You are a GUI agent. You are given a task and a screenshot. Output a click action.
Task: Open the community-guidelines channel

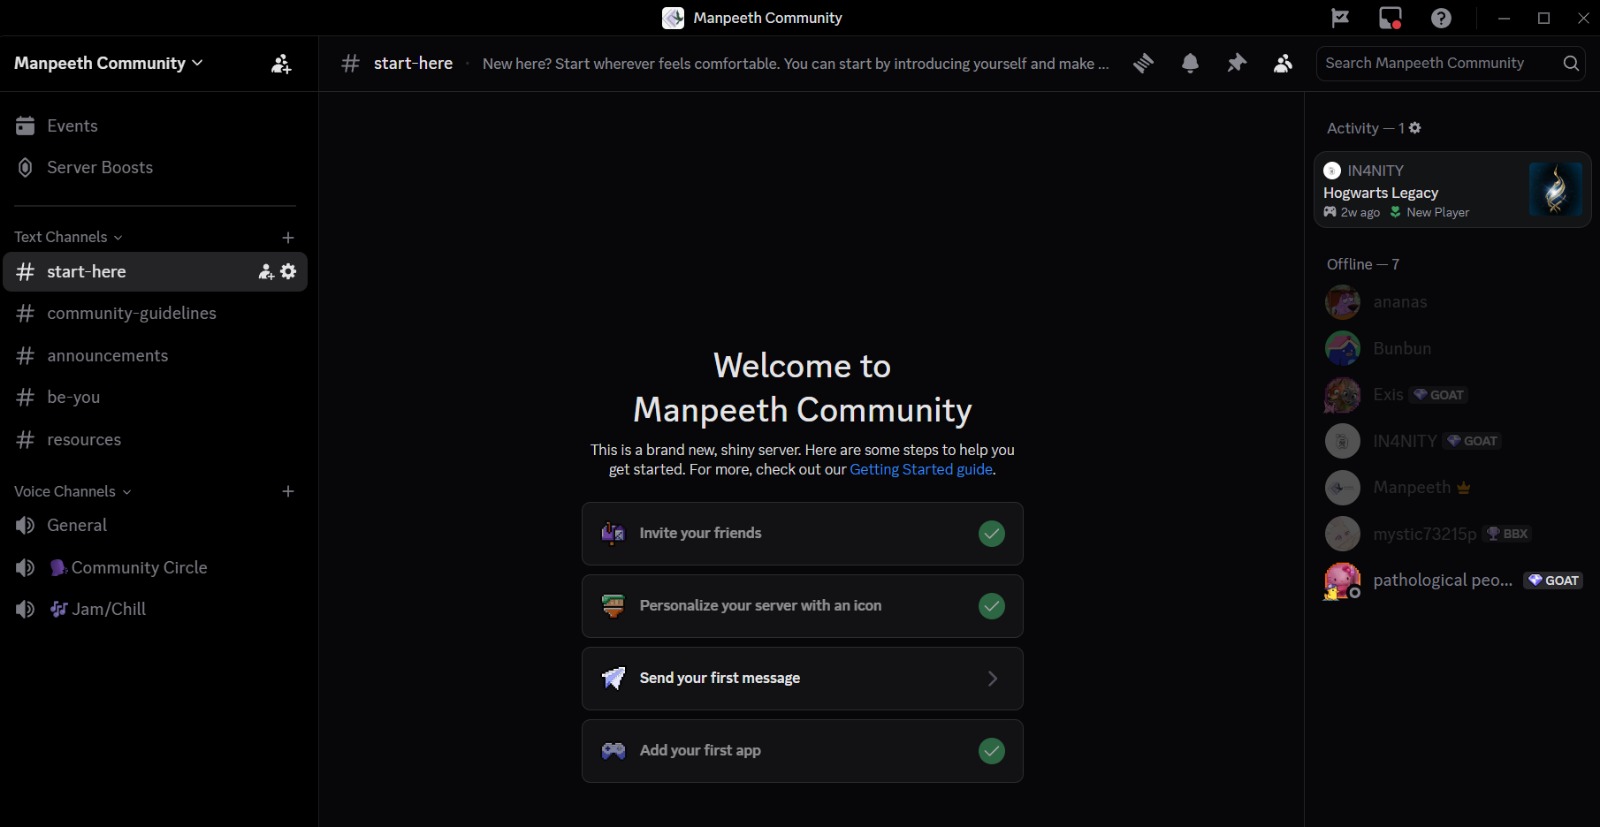[131, 313]
